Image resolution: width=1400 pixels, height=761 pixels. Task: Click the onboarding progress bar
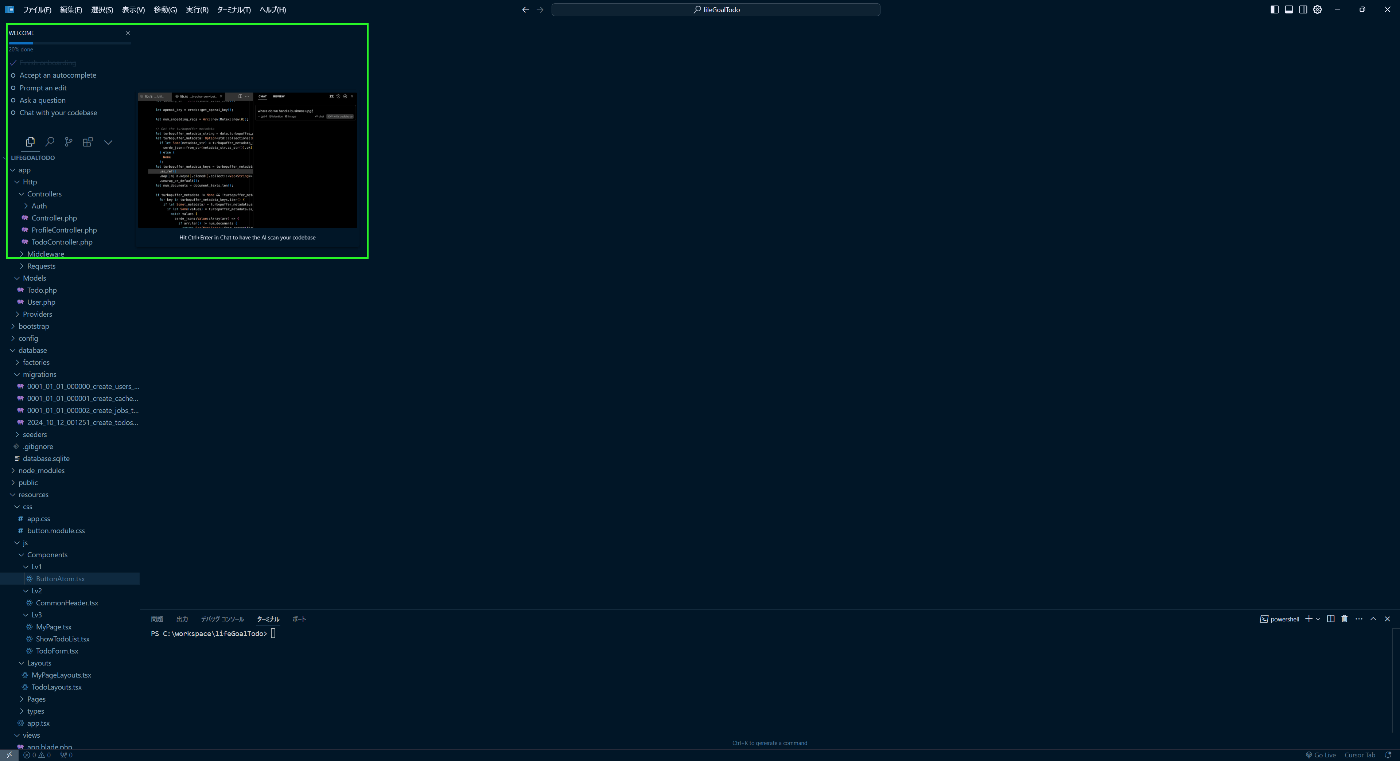[x=69, y=43]
